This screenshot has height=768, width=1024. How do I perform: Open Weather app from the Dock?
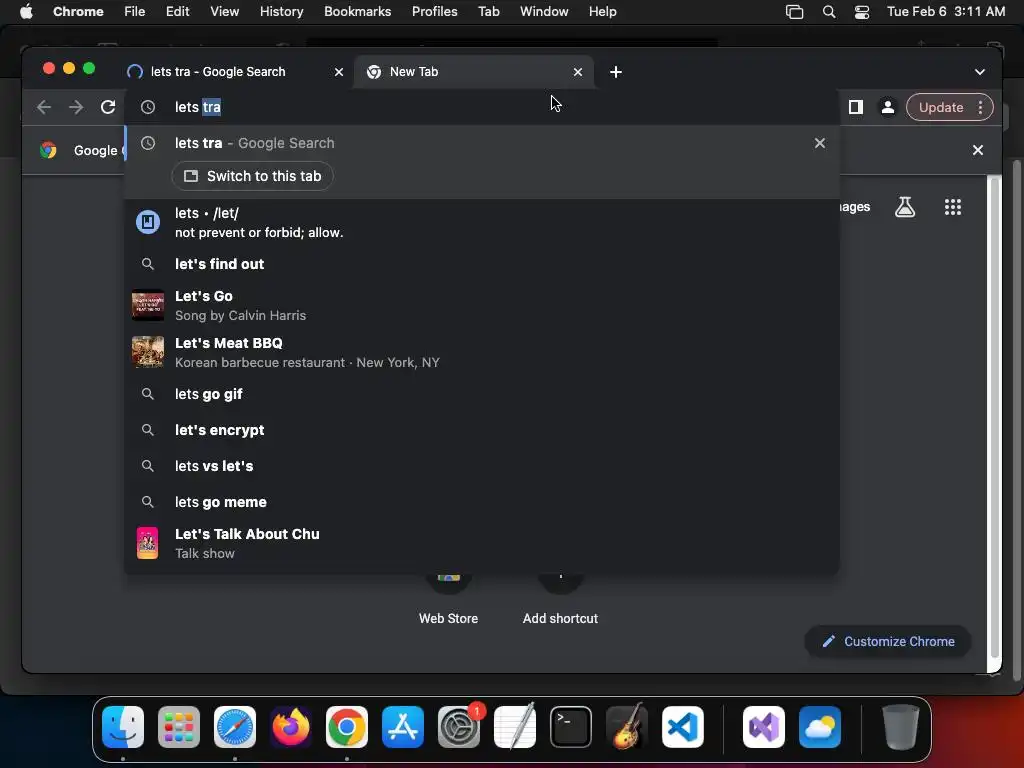point(820,727)
